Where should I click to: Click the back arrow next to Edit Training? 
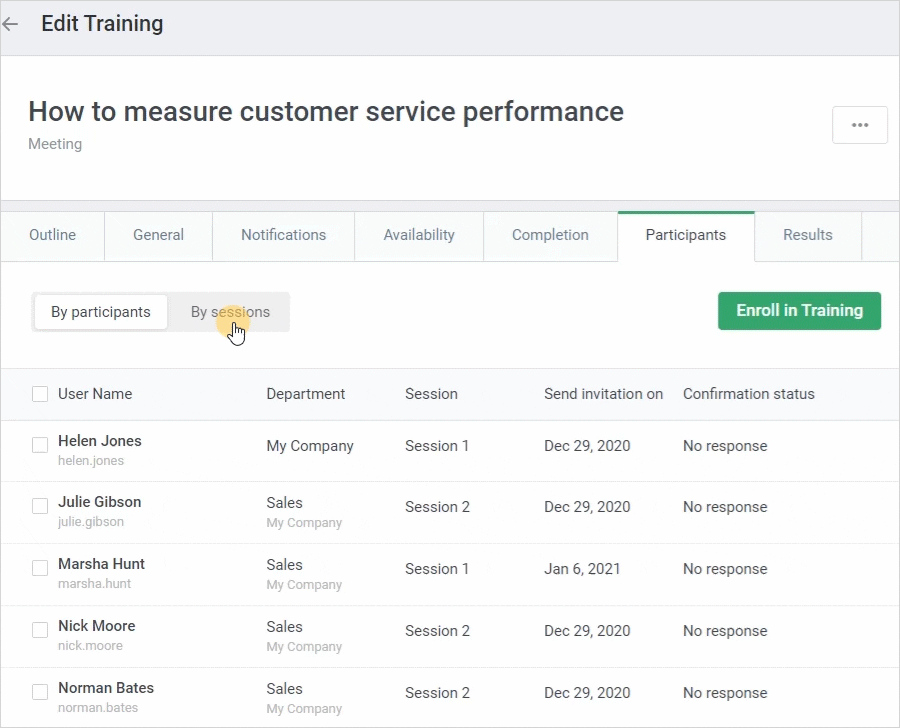click(11, 24)
